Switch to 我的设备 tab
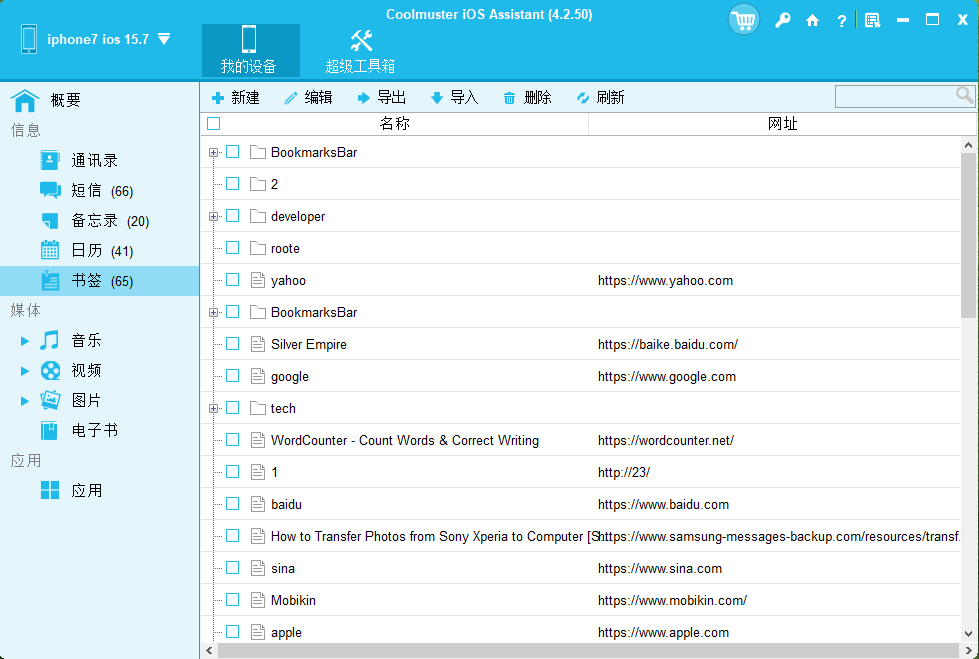 tap(250, 51)
